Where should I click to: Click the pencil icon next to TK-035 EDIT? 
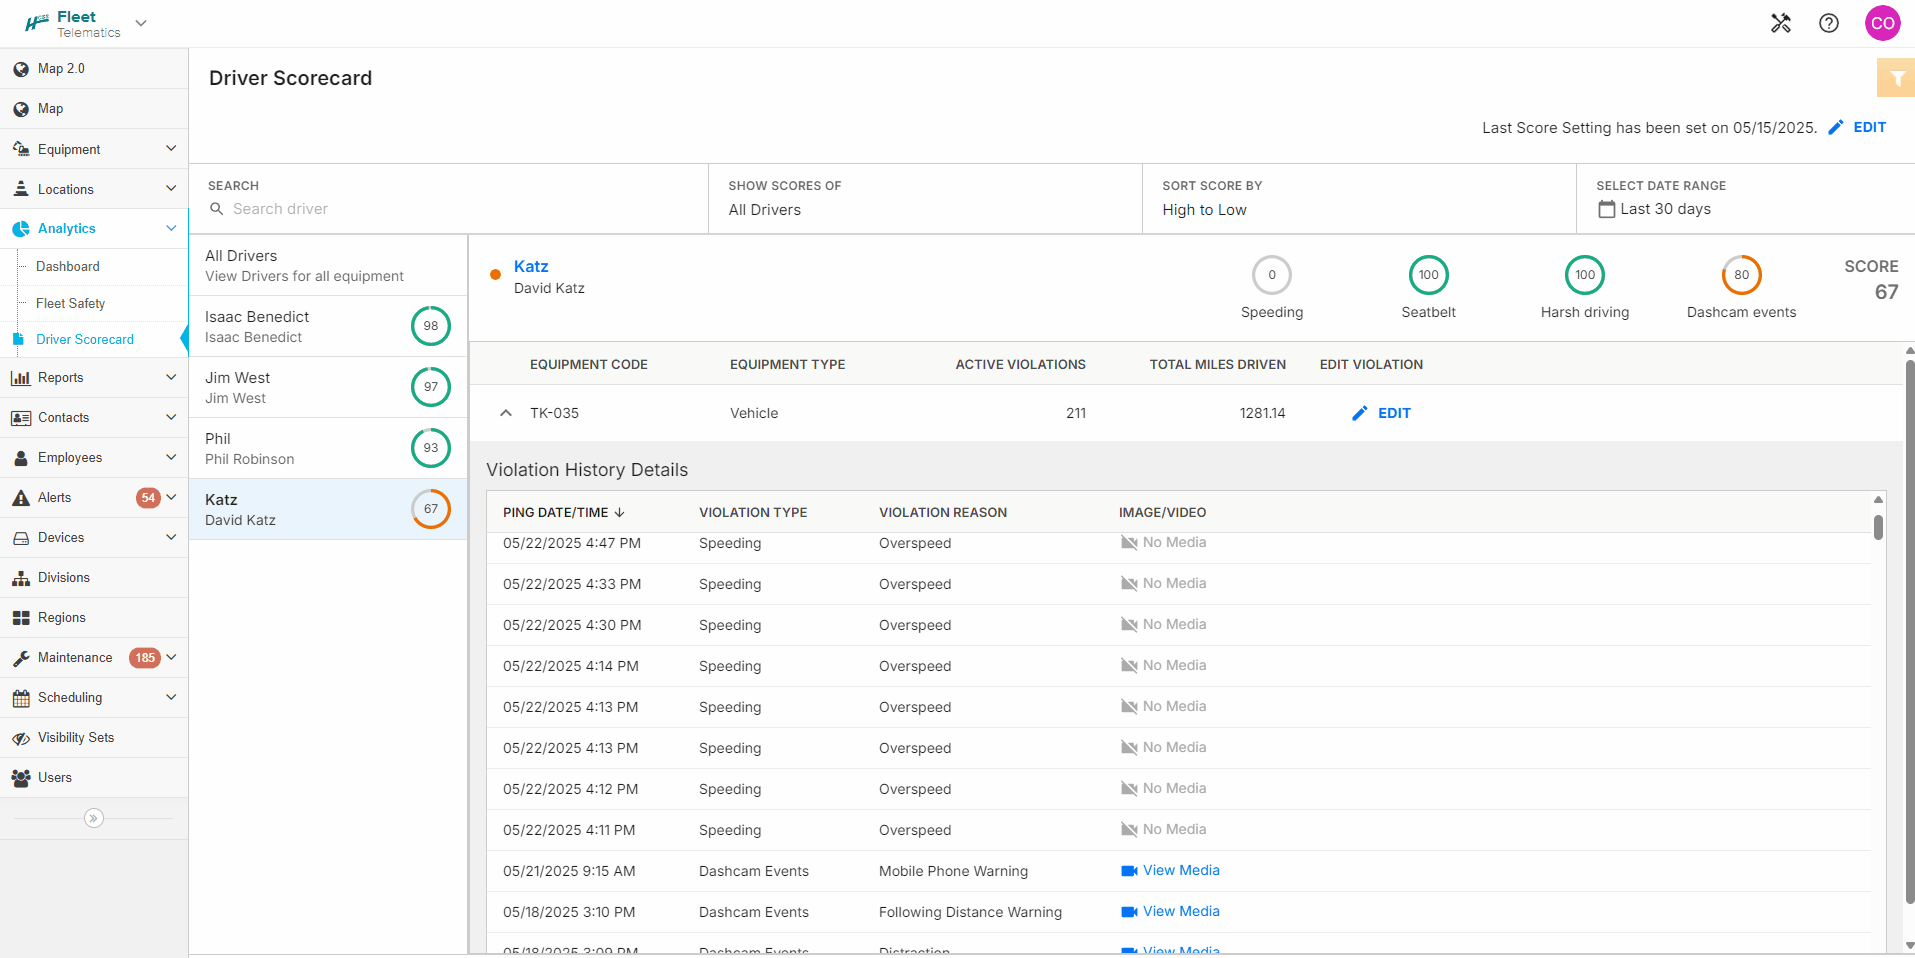pos(1360,413)
